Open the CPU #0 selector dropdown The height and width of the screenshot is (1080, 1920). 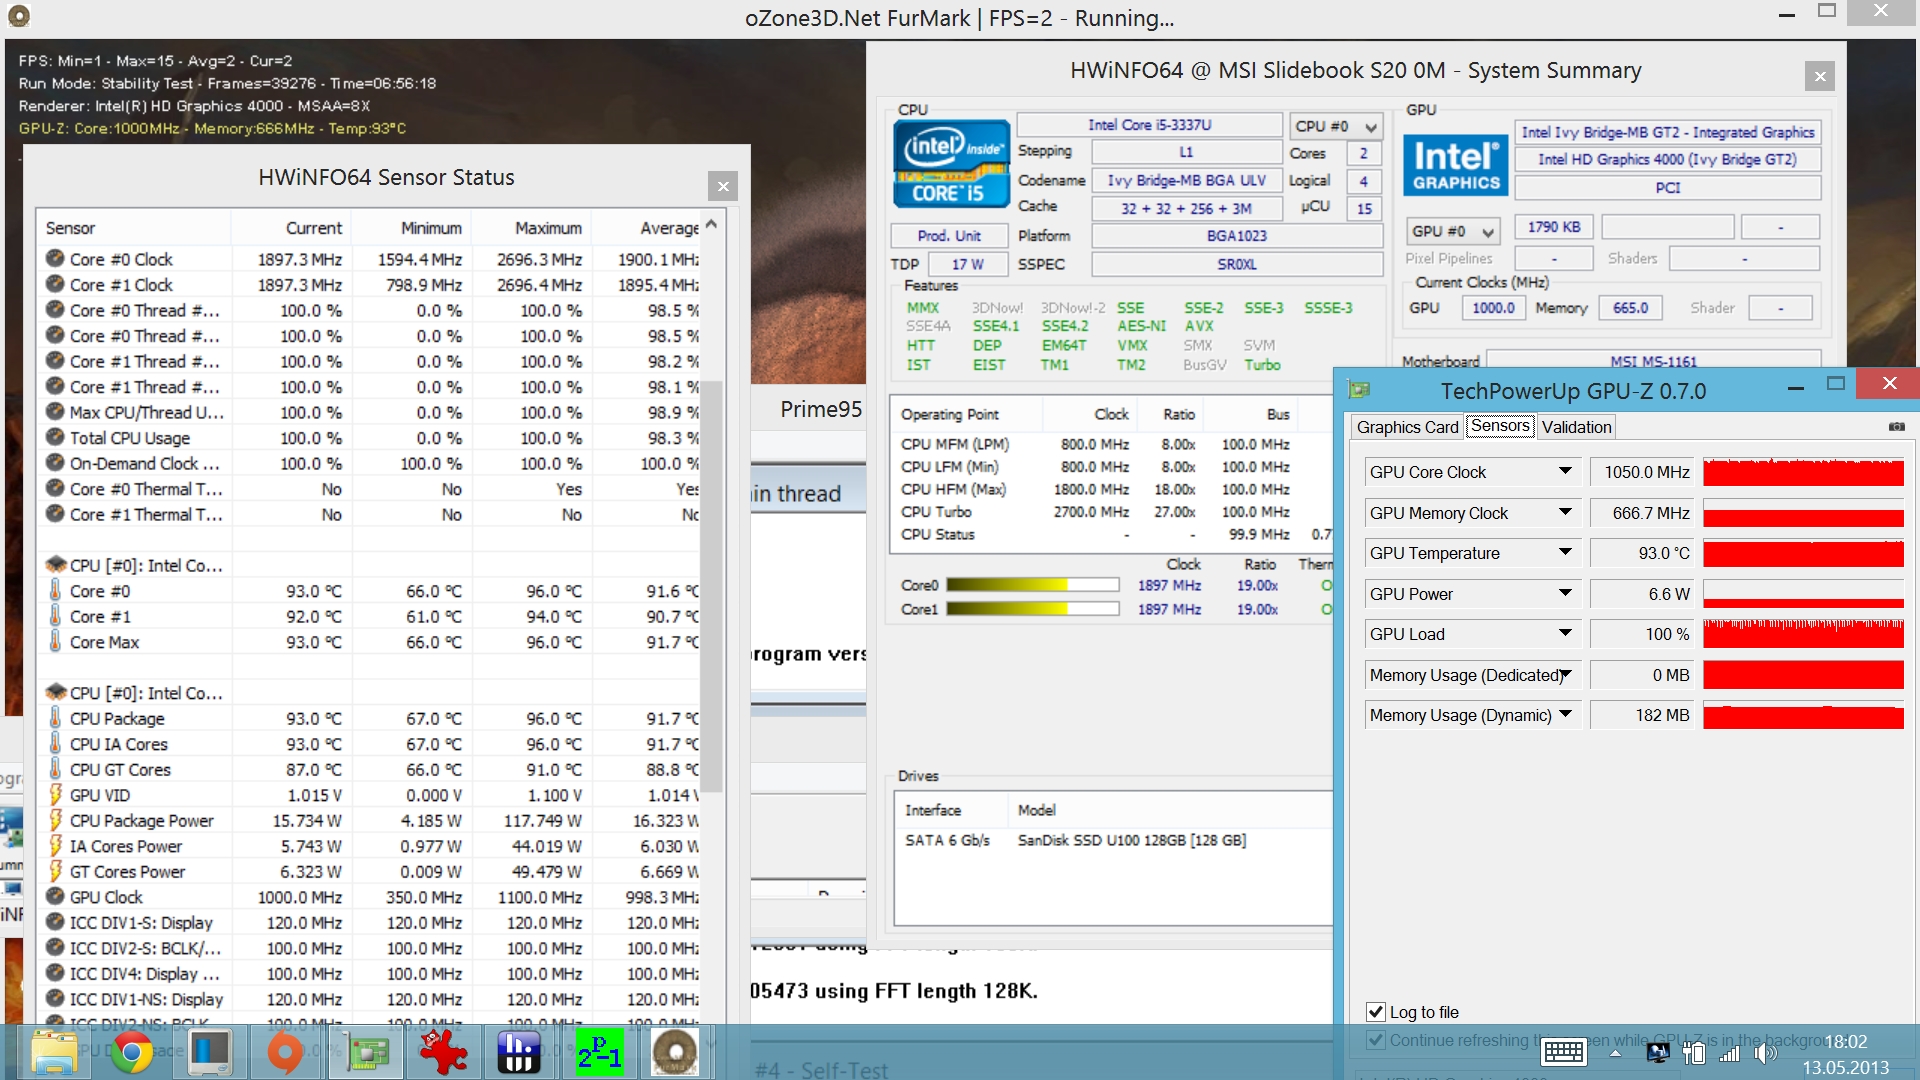tap(1336, 126)
